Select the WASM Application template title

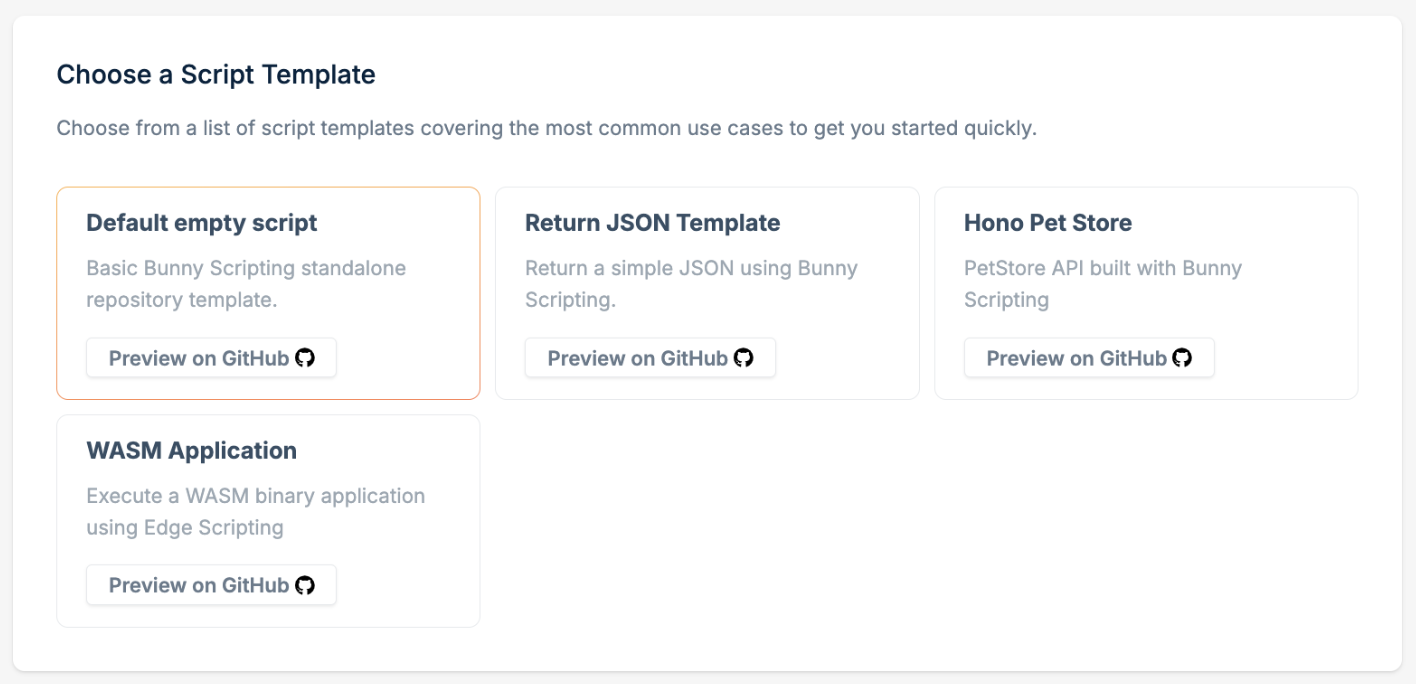pos(192,450)
